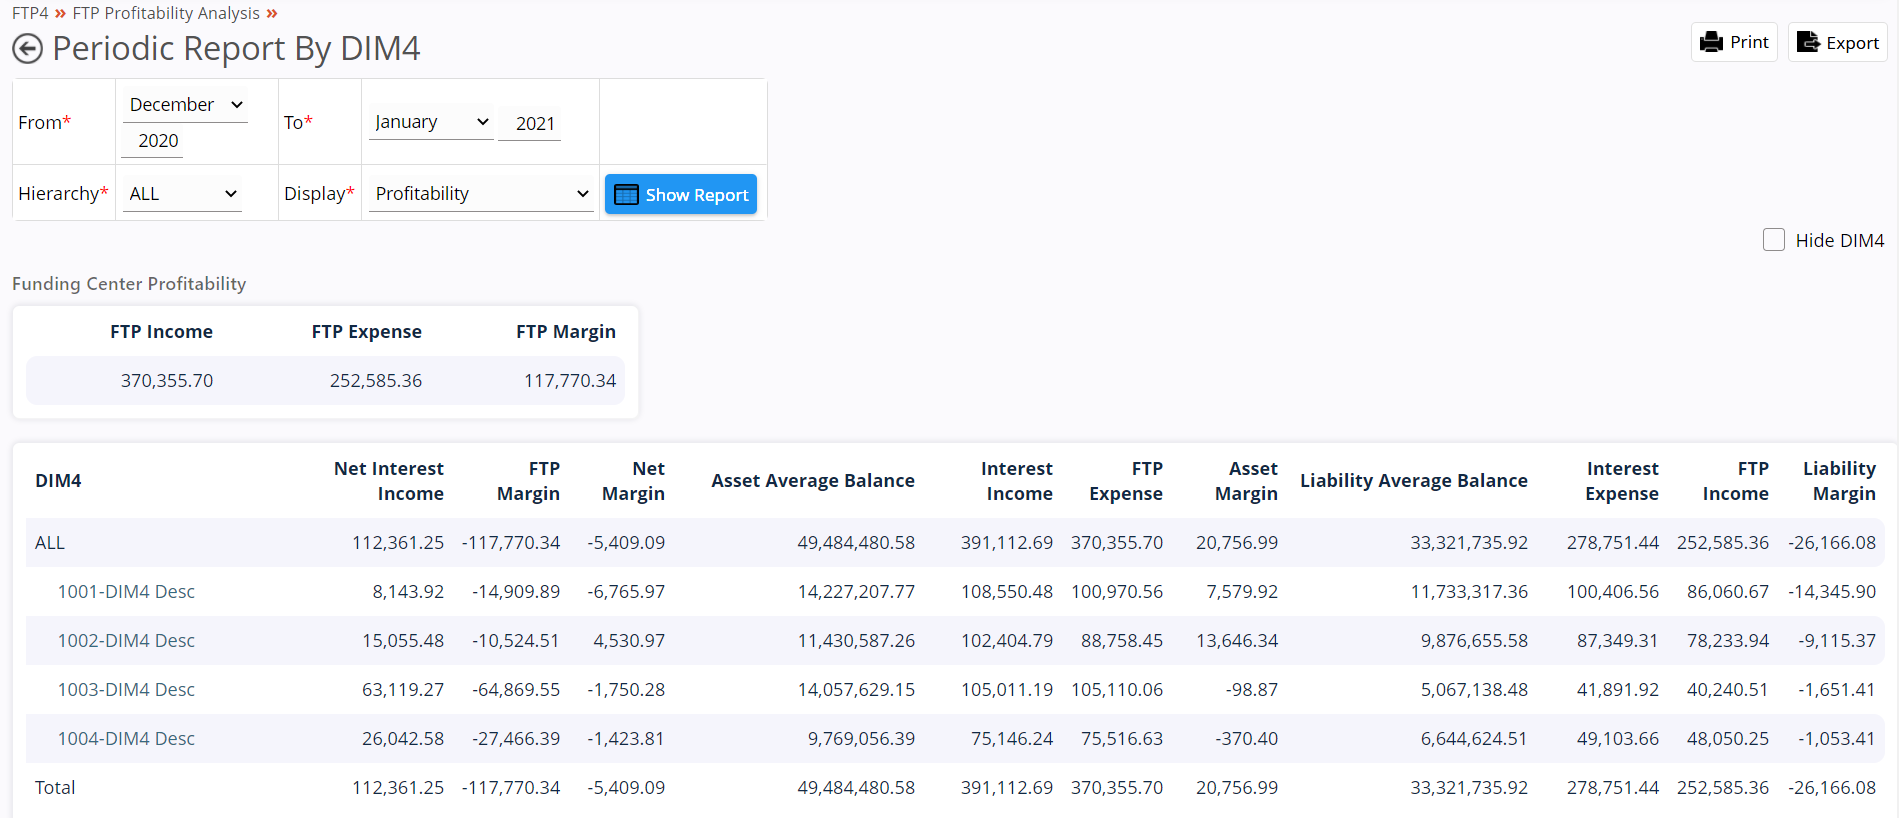Click the Interest Expense column header
Screen dimensions: 1899x818
pos(1622,481)
